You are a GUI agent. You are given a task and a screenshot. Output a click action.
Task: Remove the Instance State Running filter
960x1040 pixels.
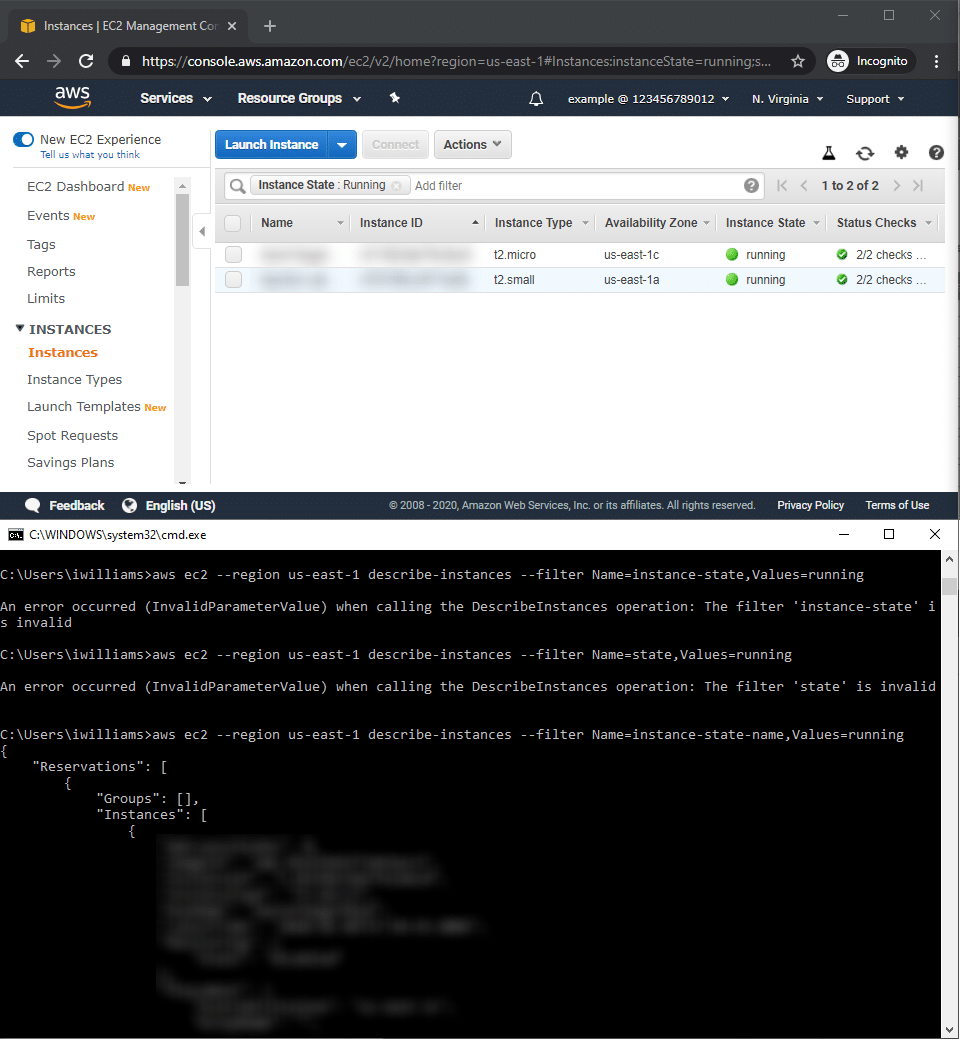(x=397, y=186)
